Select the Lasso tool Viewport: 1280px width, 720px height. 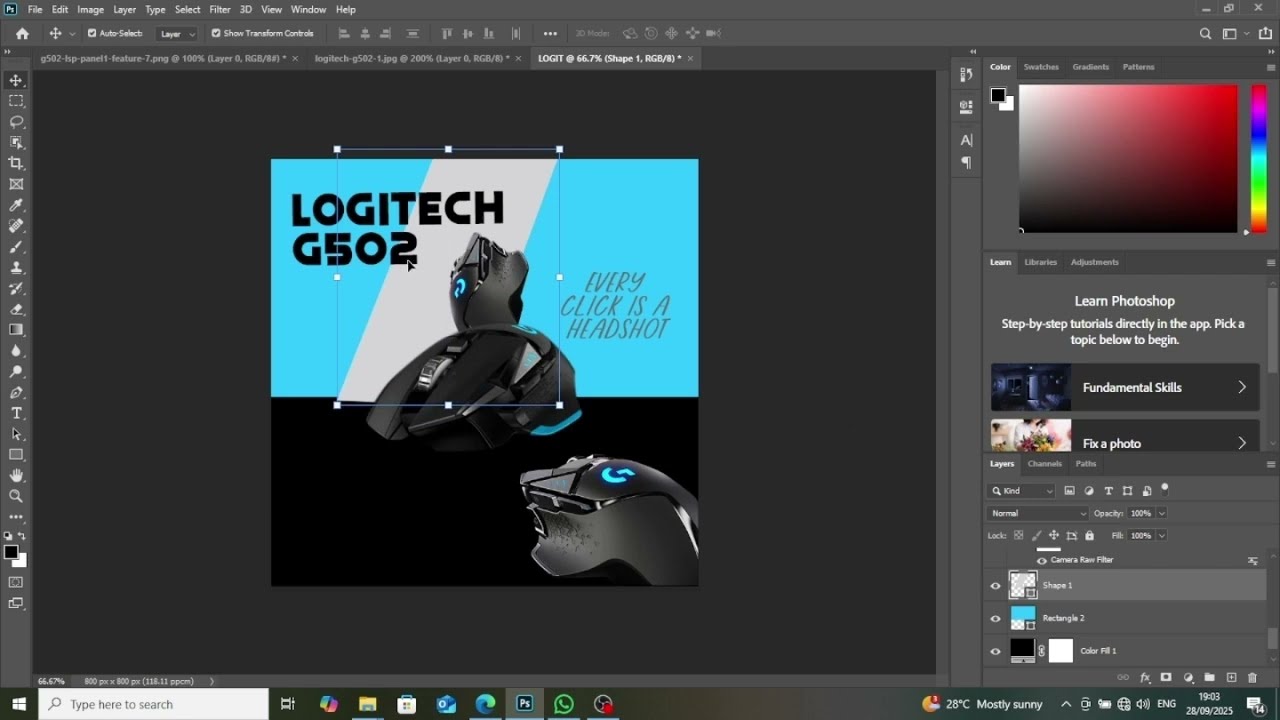16,122
